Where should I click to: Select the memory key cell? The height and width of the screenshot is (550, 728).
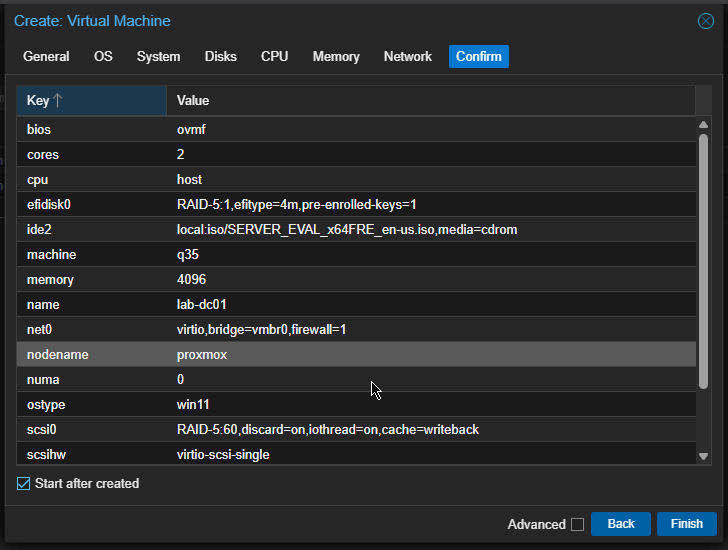[91, 280]
